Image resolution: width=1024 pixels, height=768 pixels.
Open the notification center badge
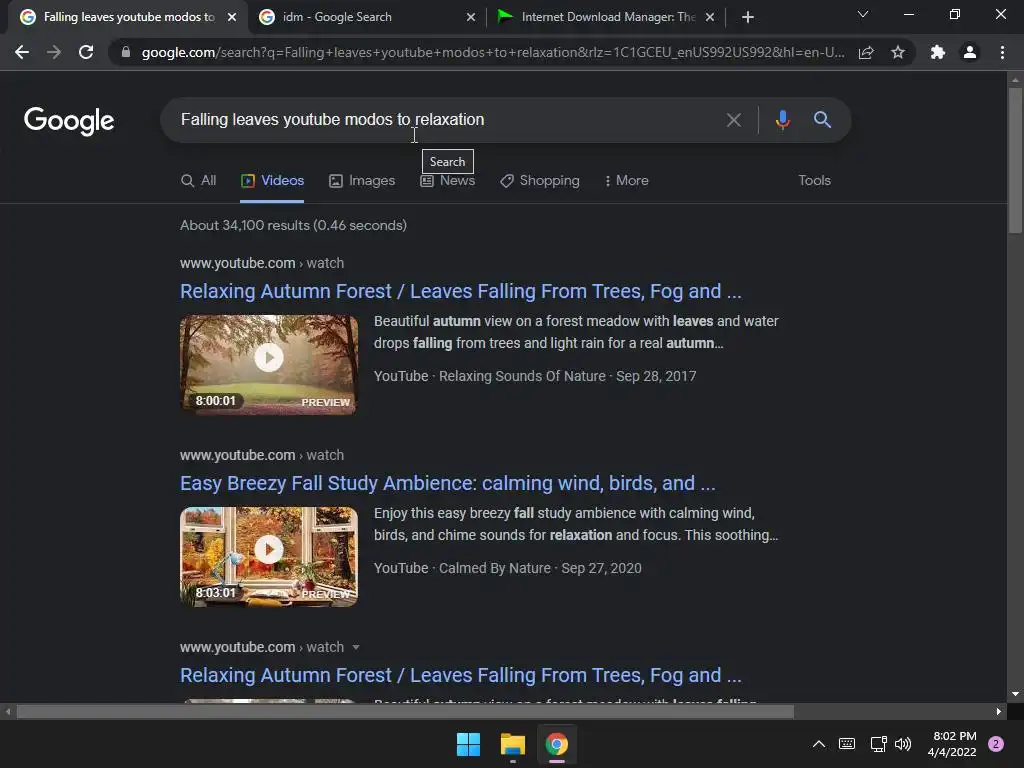point(996,744)
